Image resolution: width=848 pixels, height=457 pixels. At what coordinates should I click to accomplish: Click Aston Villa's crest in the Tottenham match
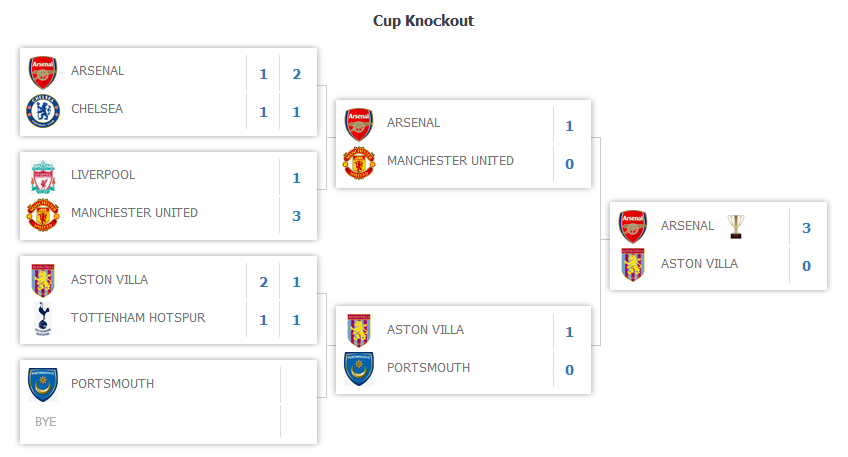click(43, 281)
